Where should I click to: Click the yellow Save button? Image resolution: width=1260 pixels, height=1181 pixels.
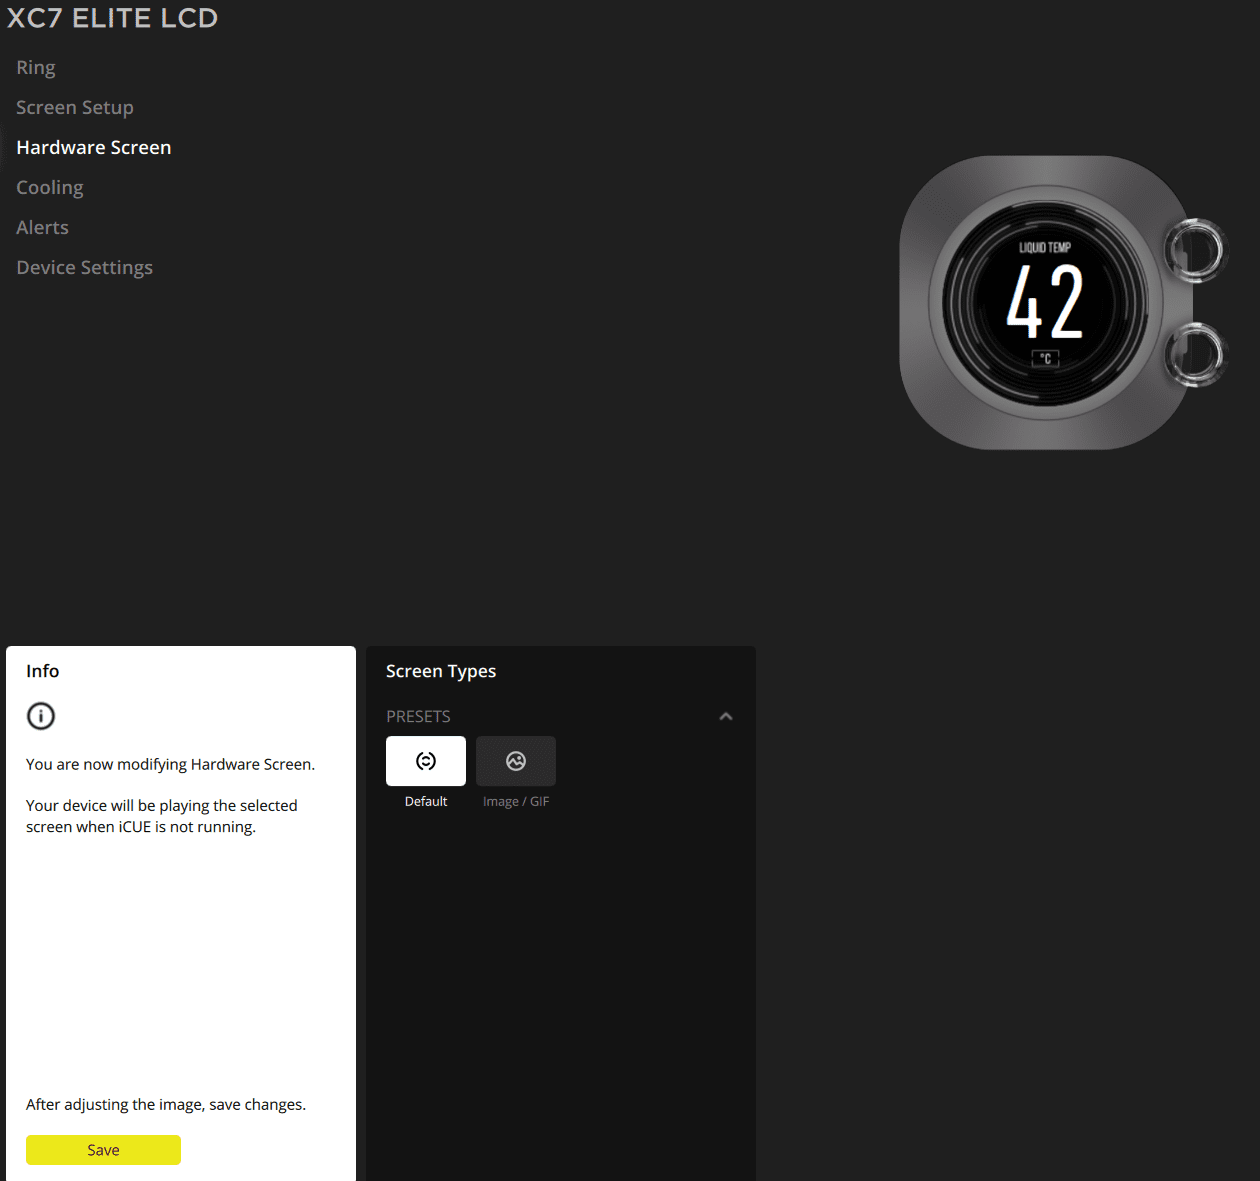coord(103,1150)
